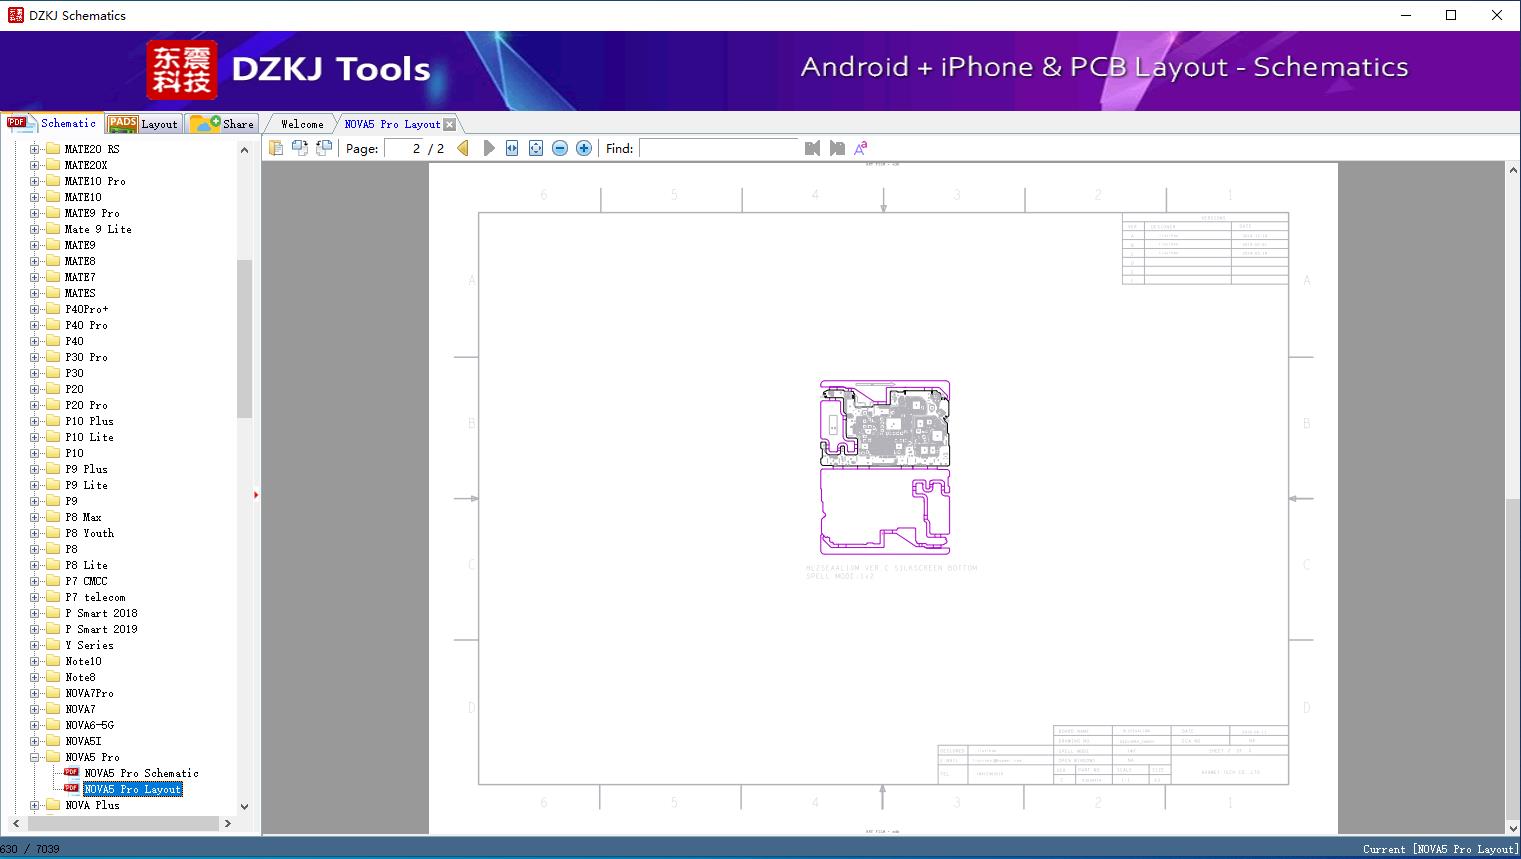Select the P9 Plus folder
Viewport: 1521px width, 859px height.
pyautogui.click(x=86, y=469)
